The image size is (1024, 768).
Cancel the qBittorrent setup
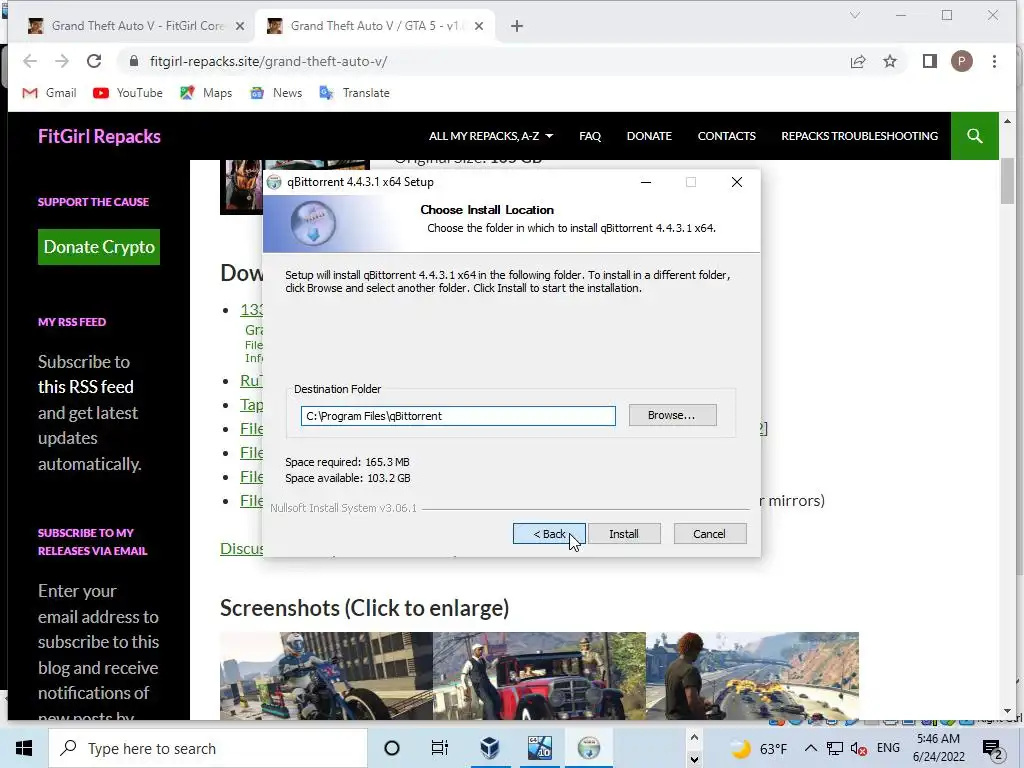point(709,534)
